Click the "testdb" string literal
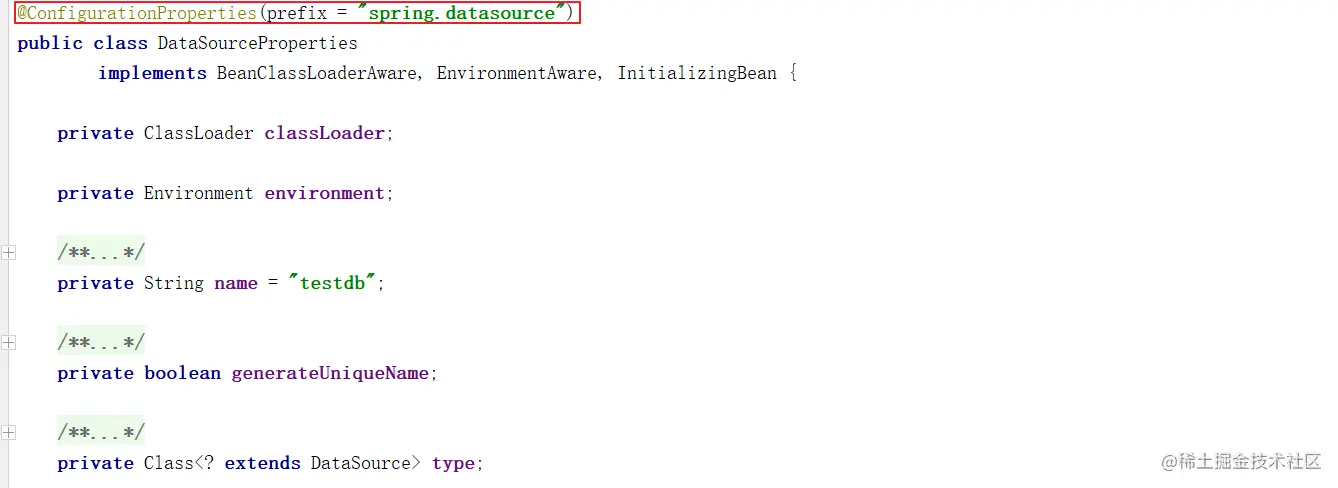 [x=331, y=283]
